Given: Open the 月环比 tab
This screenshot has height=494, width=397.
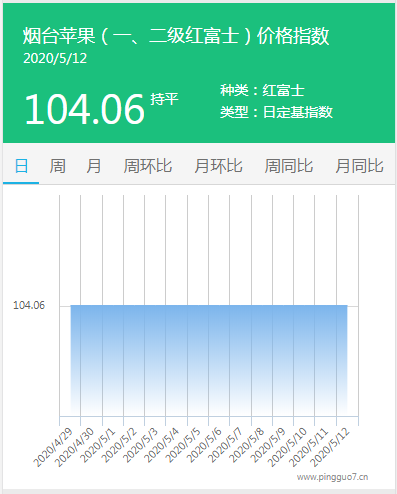Looking at the screenshot, I should point(218,166).
